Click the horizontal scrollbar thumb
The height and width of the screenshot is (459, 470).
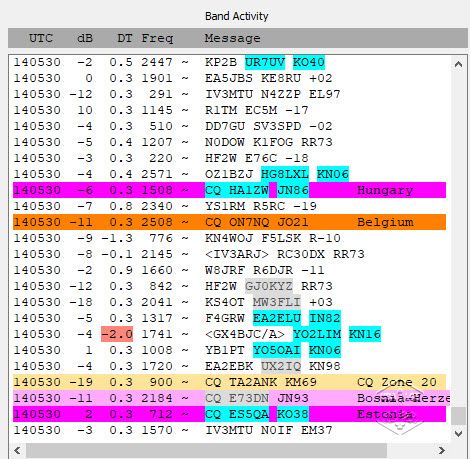coord(207,450)
